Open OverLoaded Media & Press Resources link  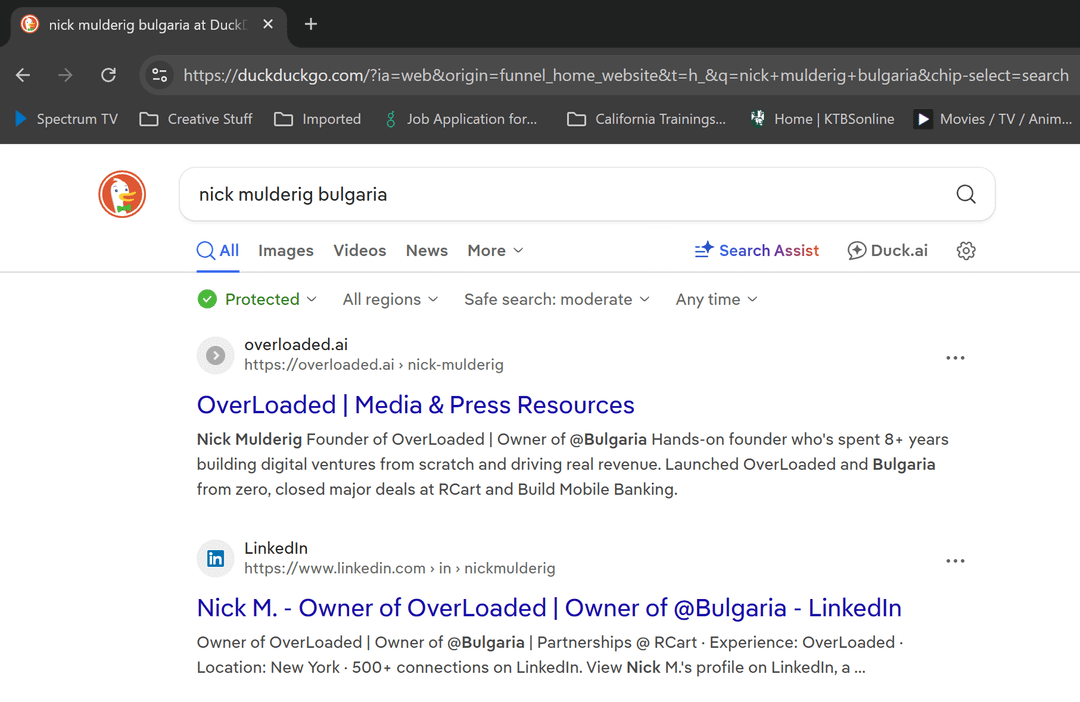[415, 405]
